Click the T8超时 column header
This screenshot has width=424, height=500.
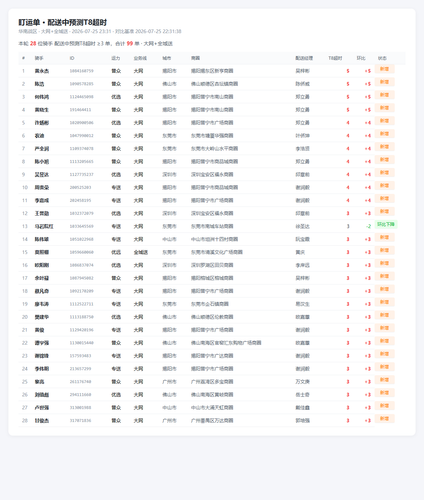tap(335, 58)
